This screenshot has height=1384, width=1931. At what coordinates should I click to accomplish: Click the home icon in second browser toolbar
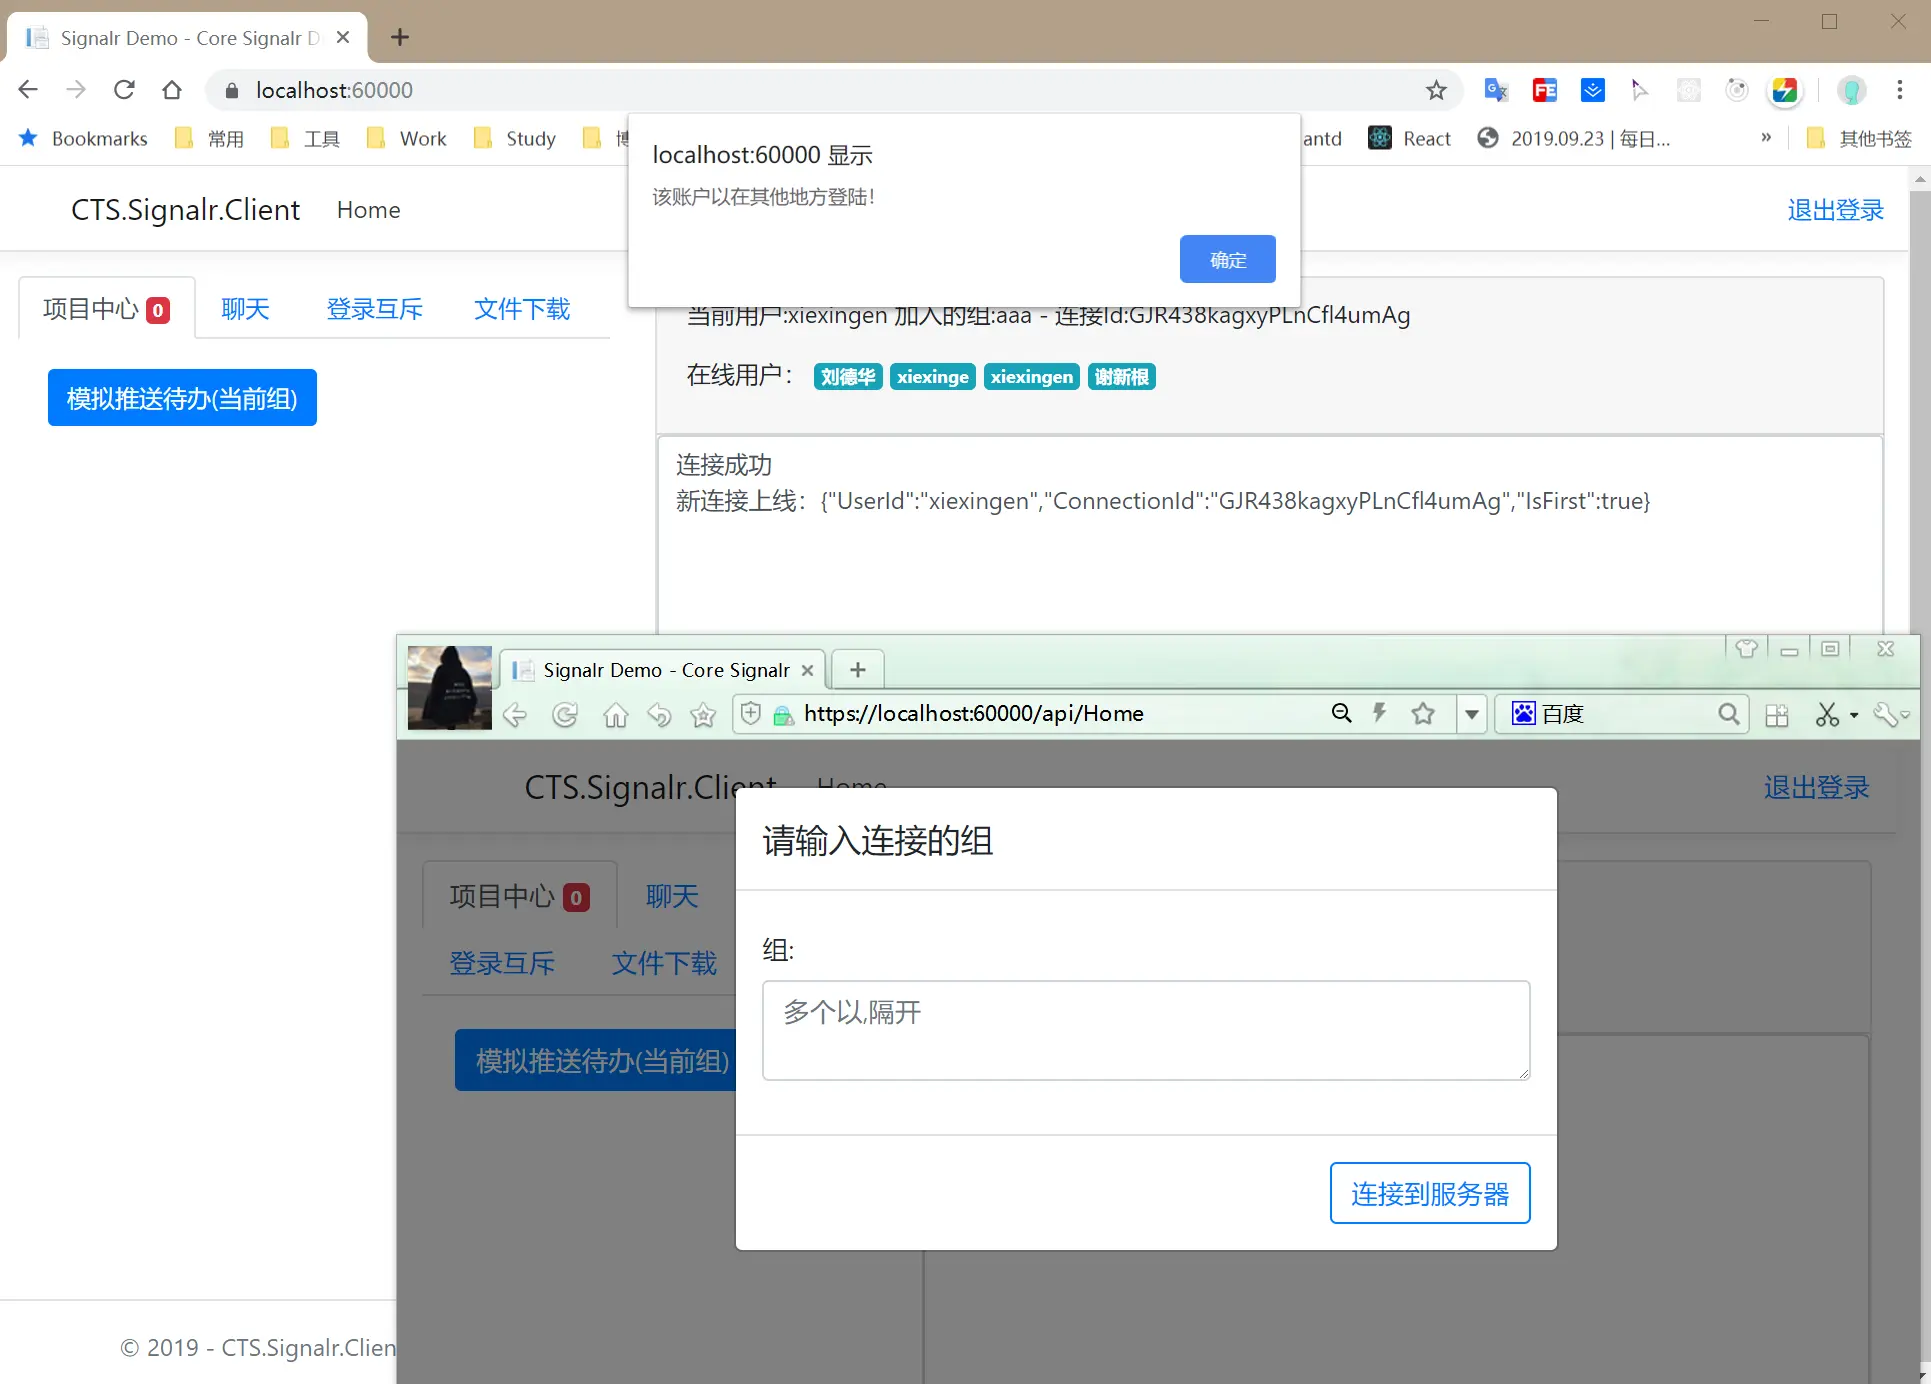tap(616, 715)
